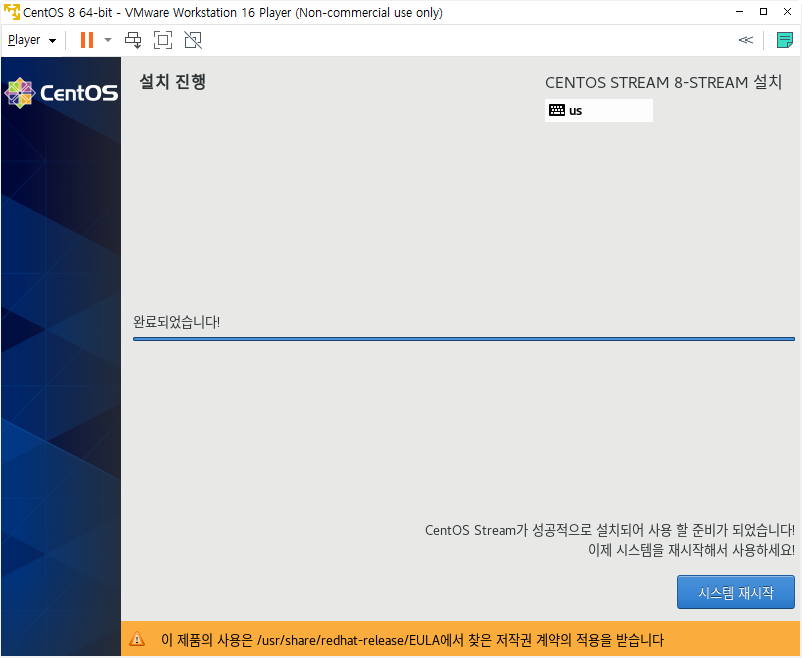Click the 이제 시스템을 재시작해서 사용하세요! text
The height and width of the screenshot is (658, 802).
tap(692, 550)
